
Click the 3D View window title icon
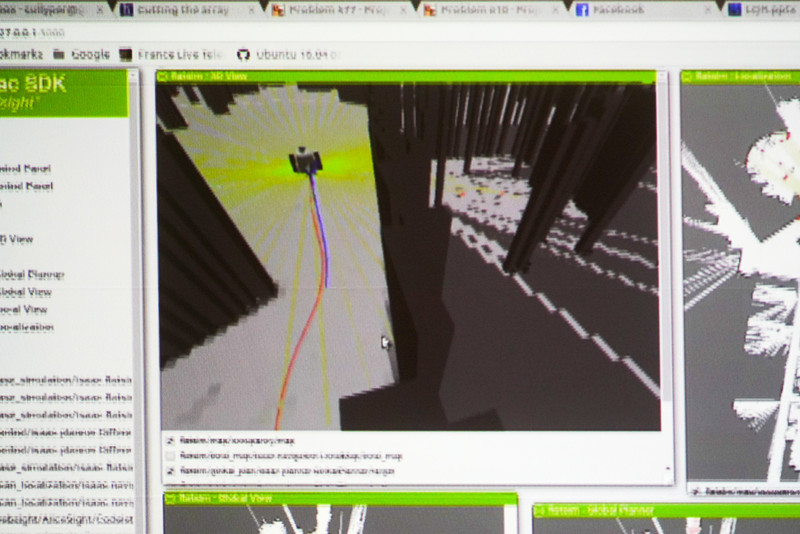pyautogui.click(x=163, y=77)
